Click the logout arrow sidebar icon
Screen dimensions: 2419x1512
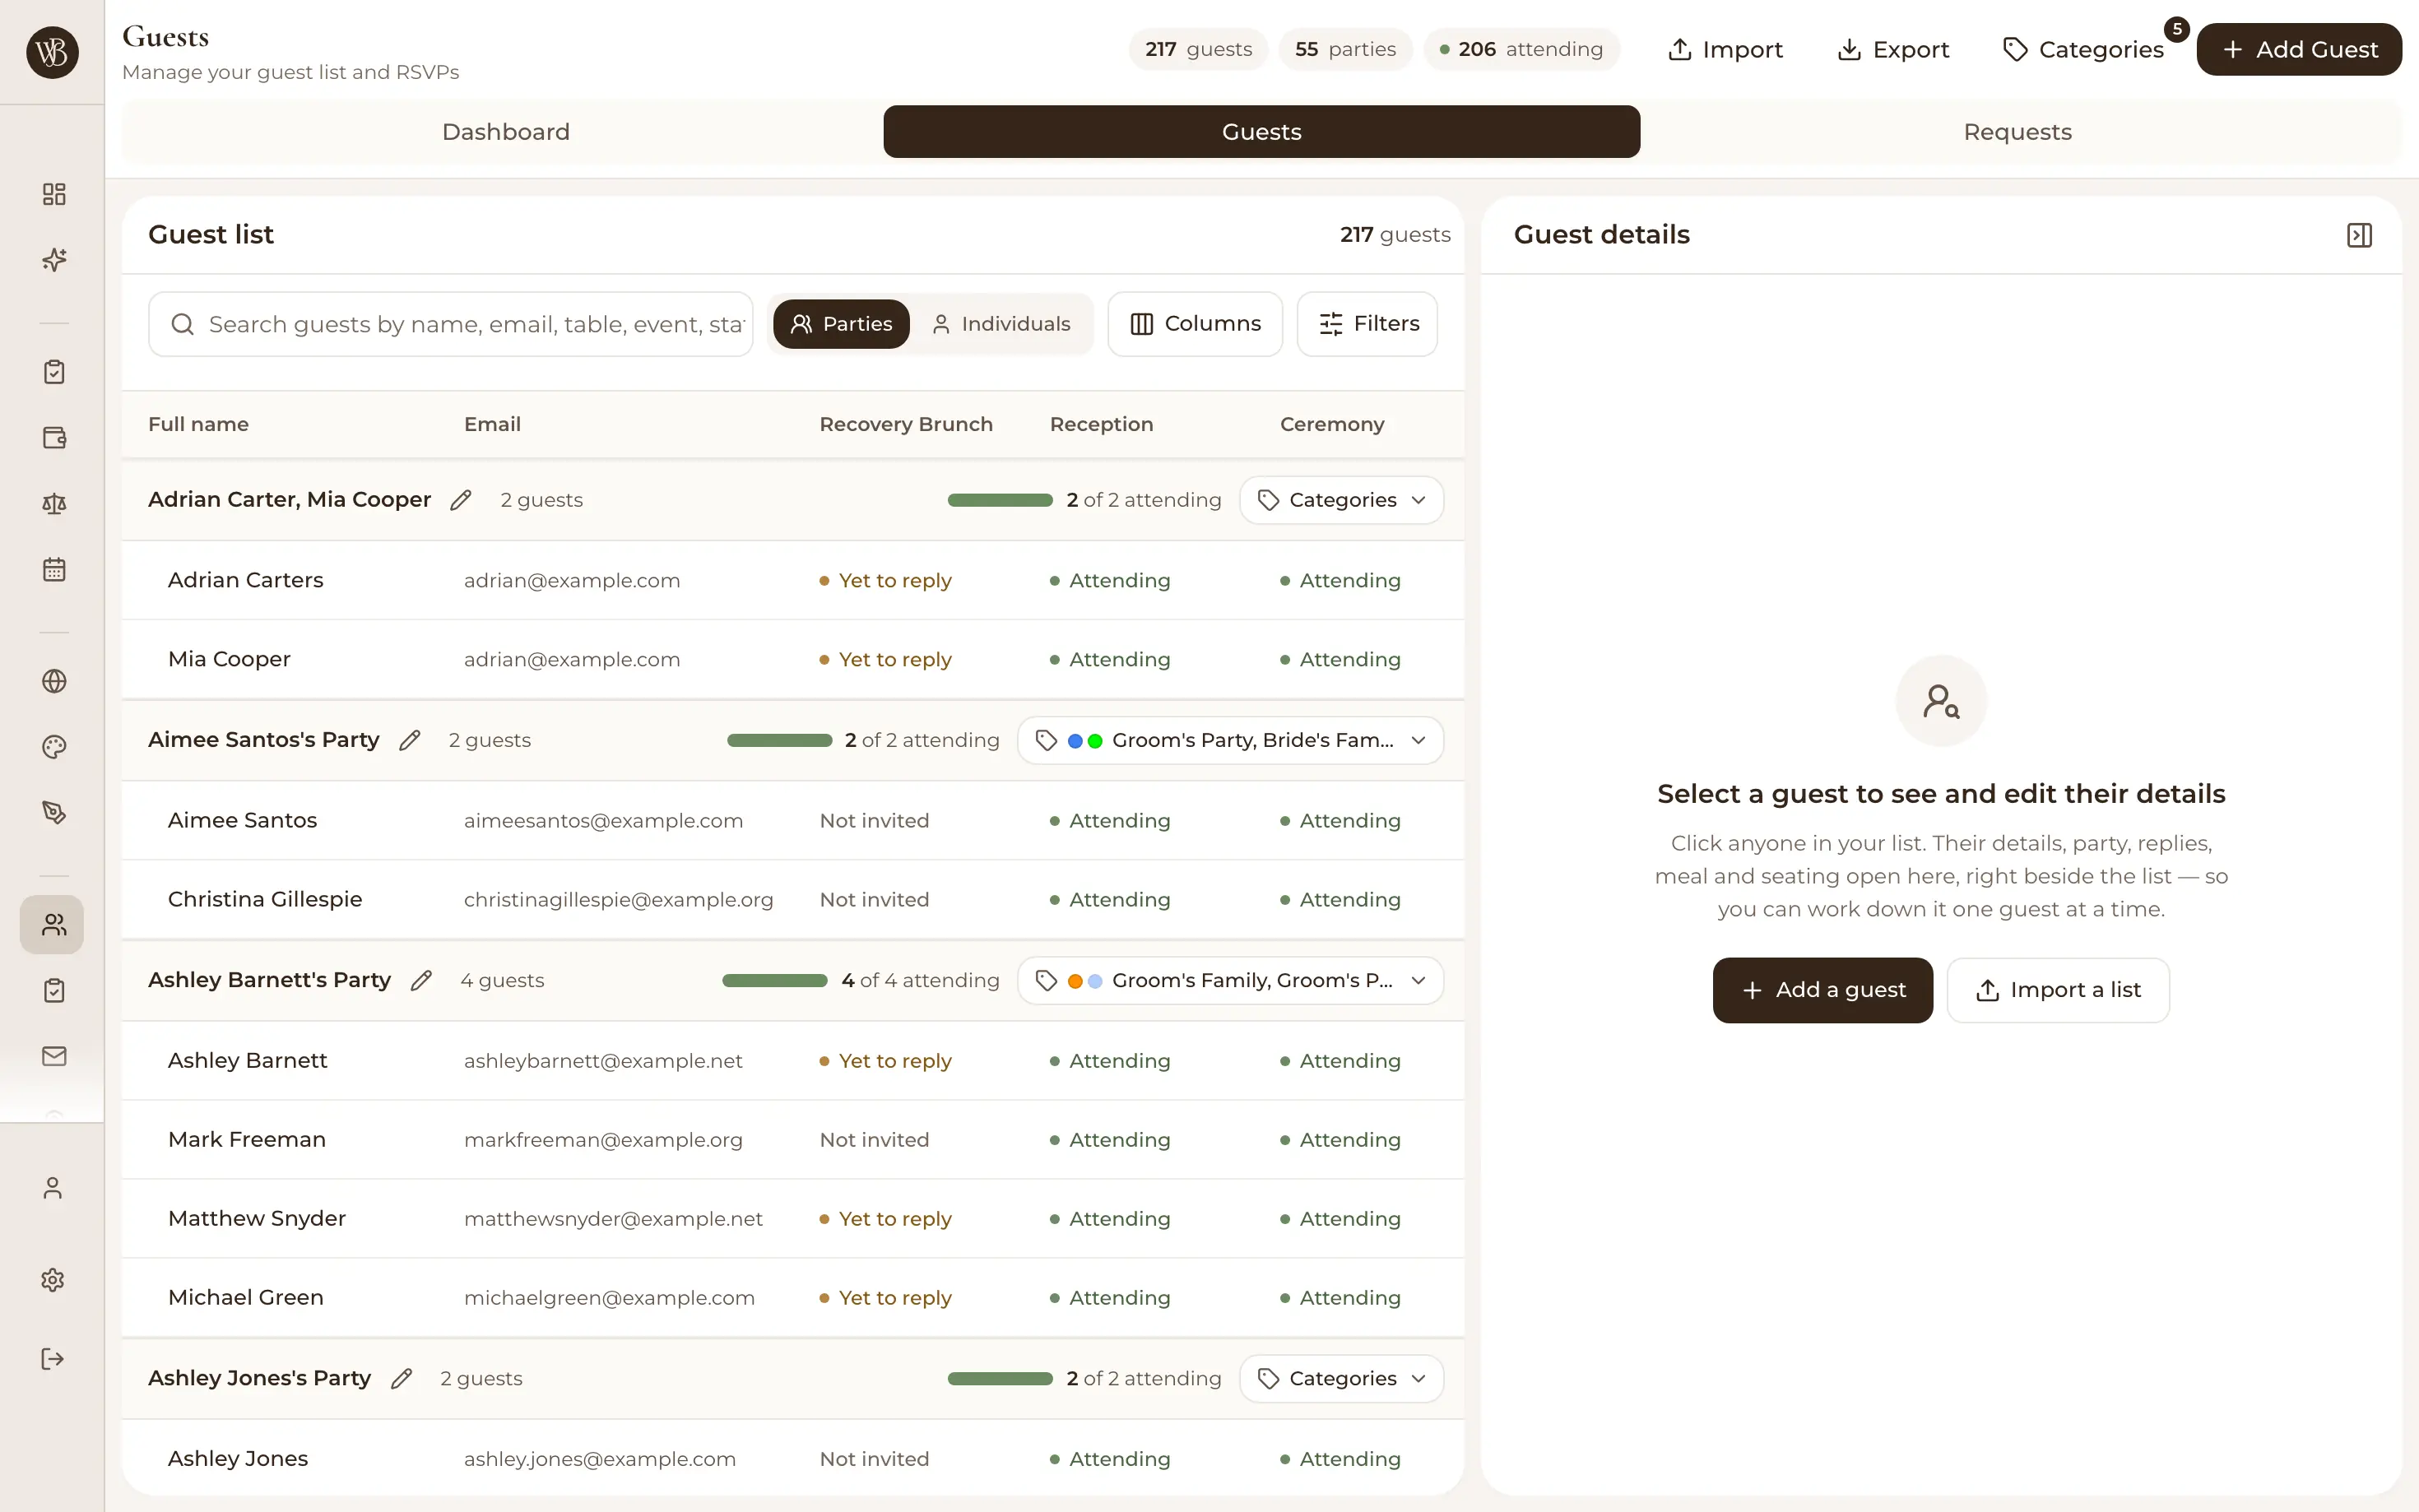tap(53, 1359)
